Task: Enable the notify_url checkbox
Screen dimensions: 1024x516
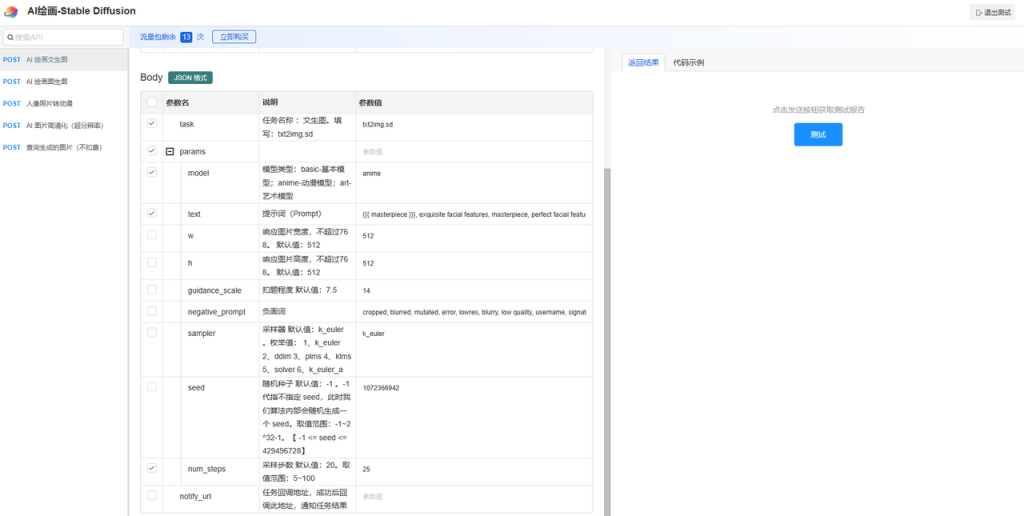Action: [152, 495]
